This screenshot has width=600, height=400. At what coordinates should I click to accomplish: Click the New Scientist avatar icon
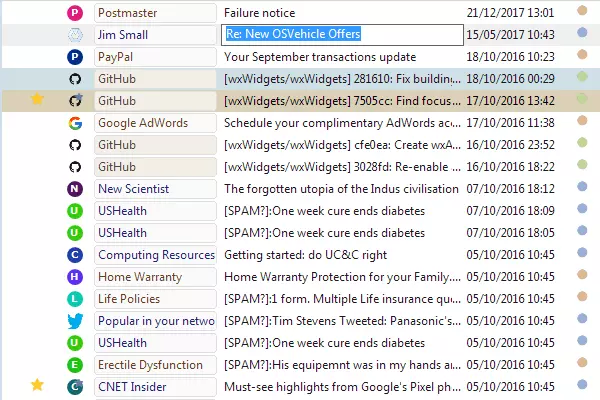point(75,189)
